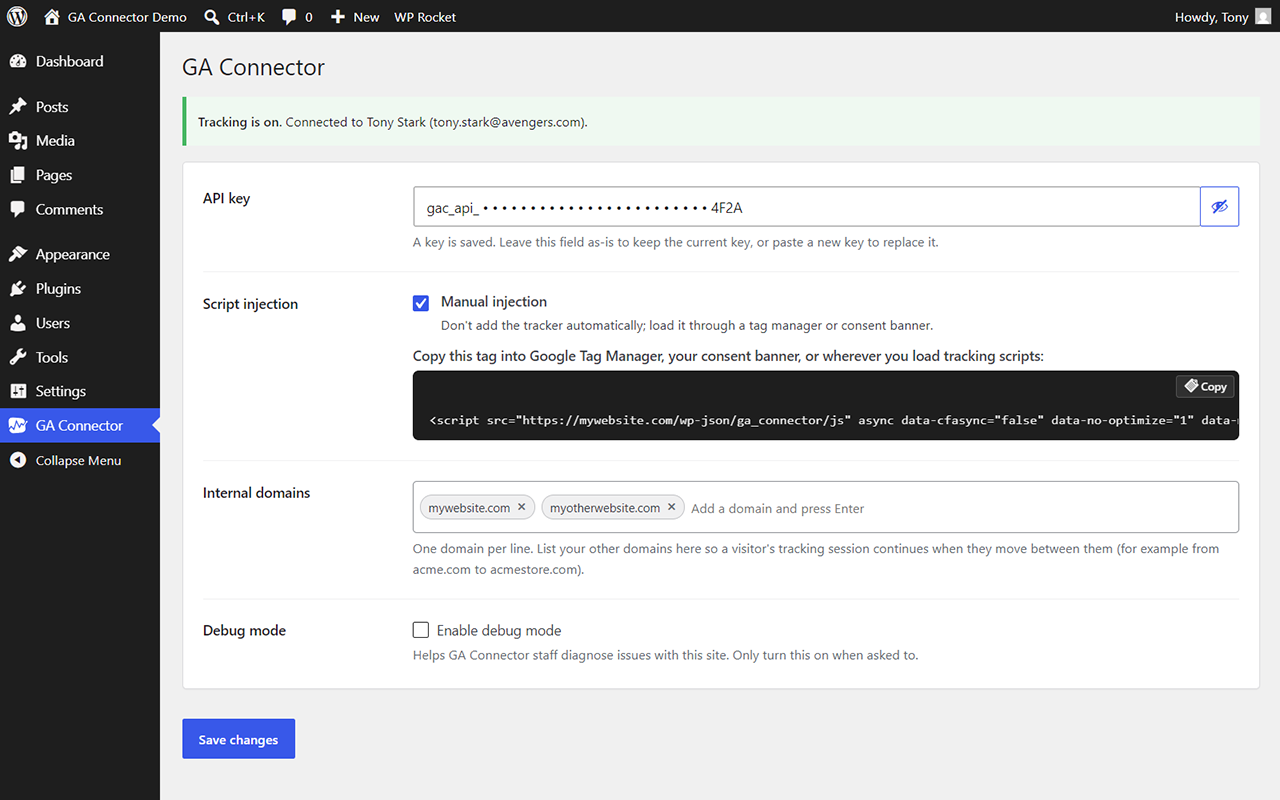1280x800 pixels.
Task: Toggle API key visibility eye icon
Action: click(x=1219, y=207)
